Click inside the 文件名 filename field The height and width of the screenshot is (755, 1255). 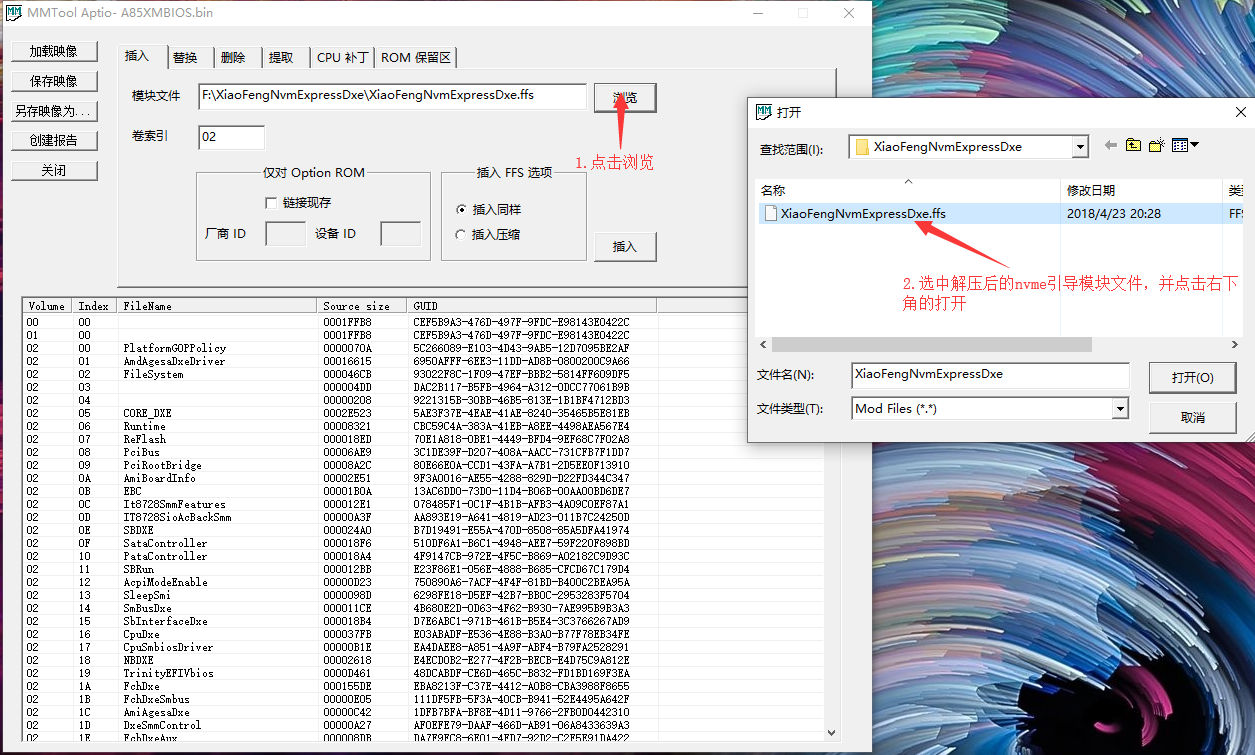pyautogui.click(x=990, y=374)
